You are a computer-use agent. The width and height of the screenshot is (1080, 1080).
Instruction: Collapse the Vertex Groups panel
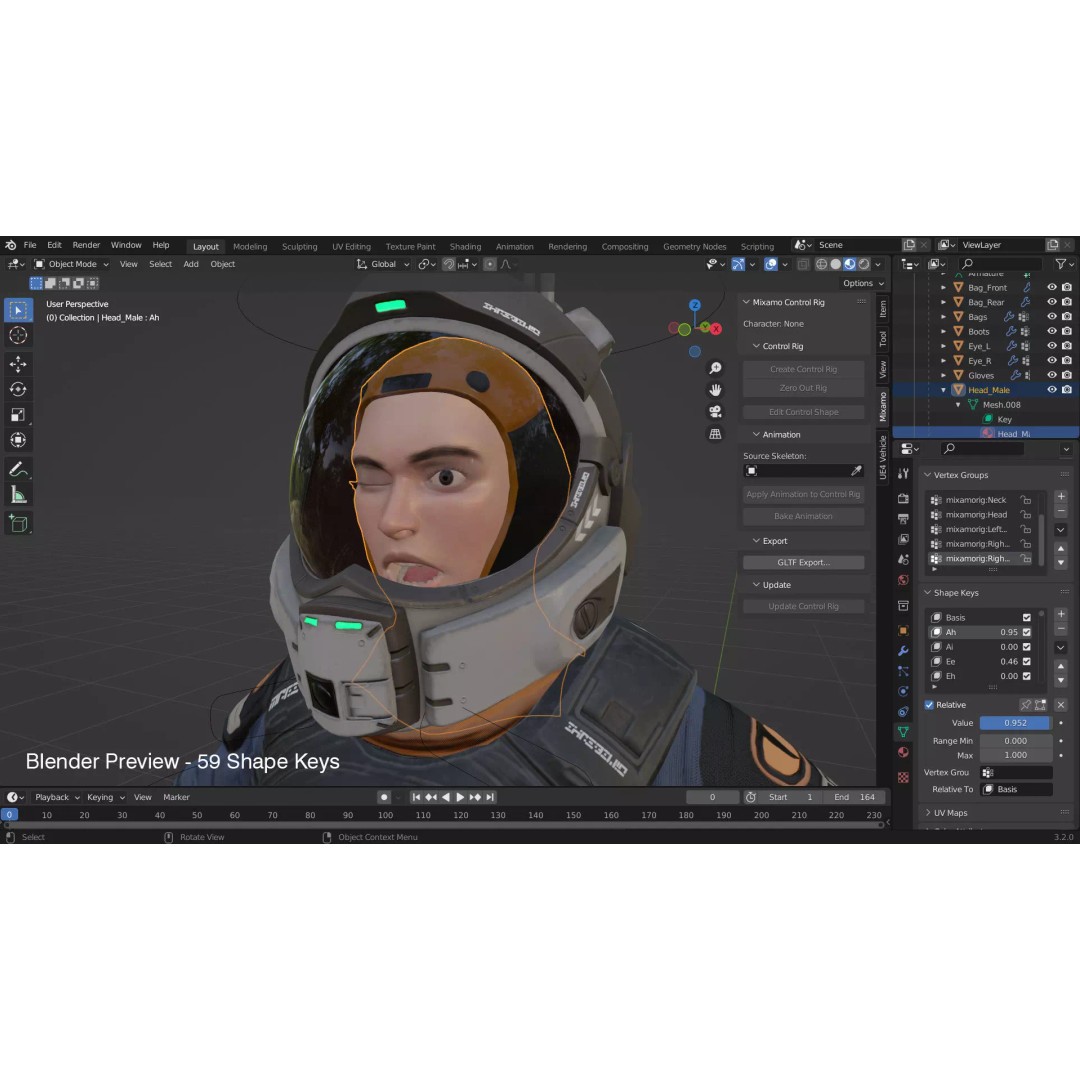coord(928,475)
